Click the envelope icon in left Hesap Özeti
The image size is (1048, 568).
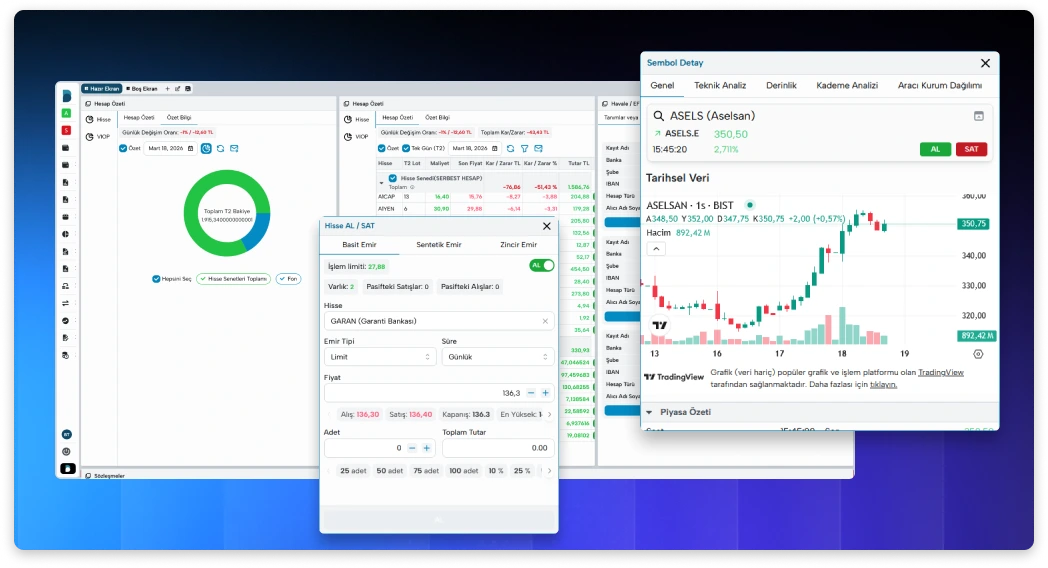pyautogui.click(x=234, y=148)
